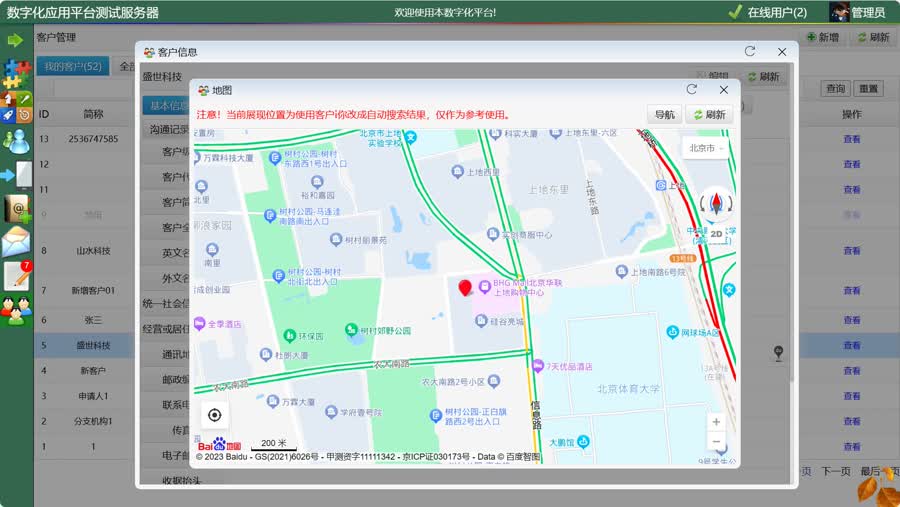Open the 管理员 user menu
The width and height of the screenshot is (900, 507).
[x=858, y=12]
